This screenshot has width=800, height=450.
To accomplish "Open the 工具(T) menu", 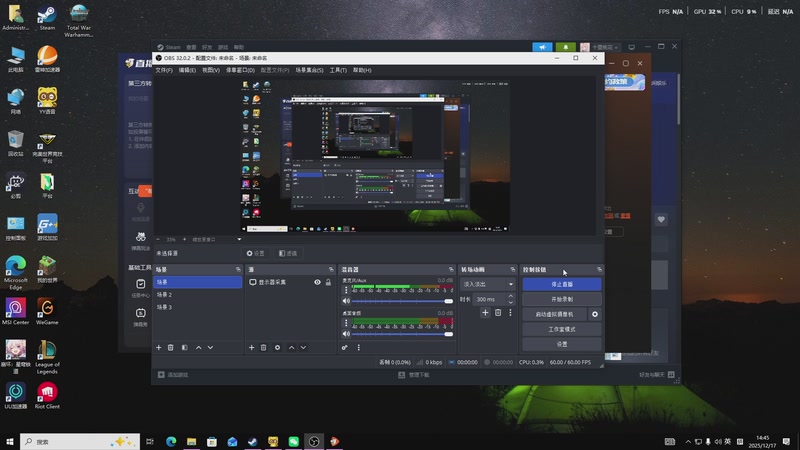I will pos(338,70).
